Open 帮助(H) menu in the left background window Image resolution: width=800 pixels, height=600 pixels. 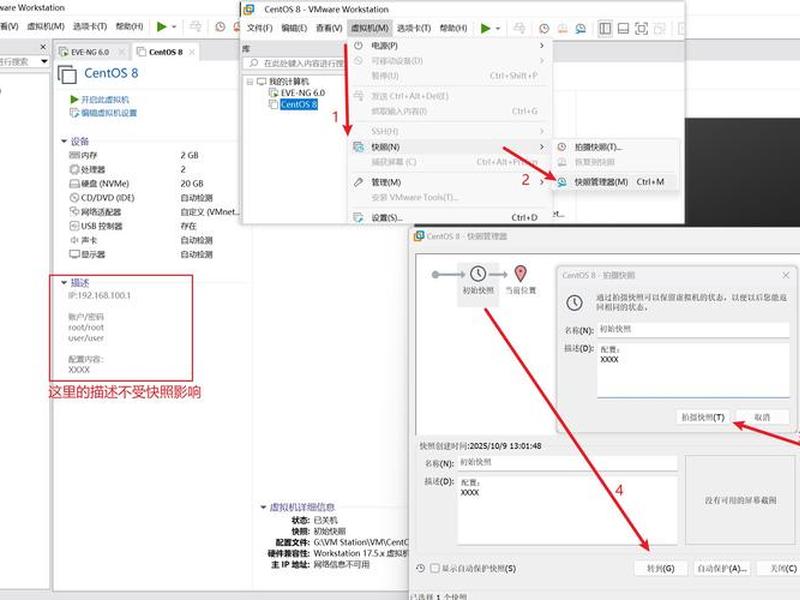click(129, 26)
